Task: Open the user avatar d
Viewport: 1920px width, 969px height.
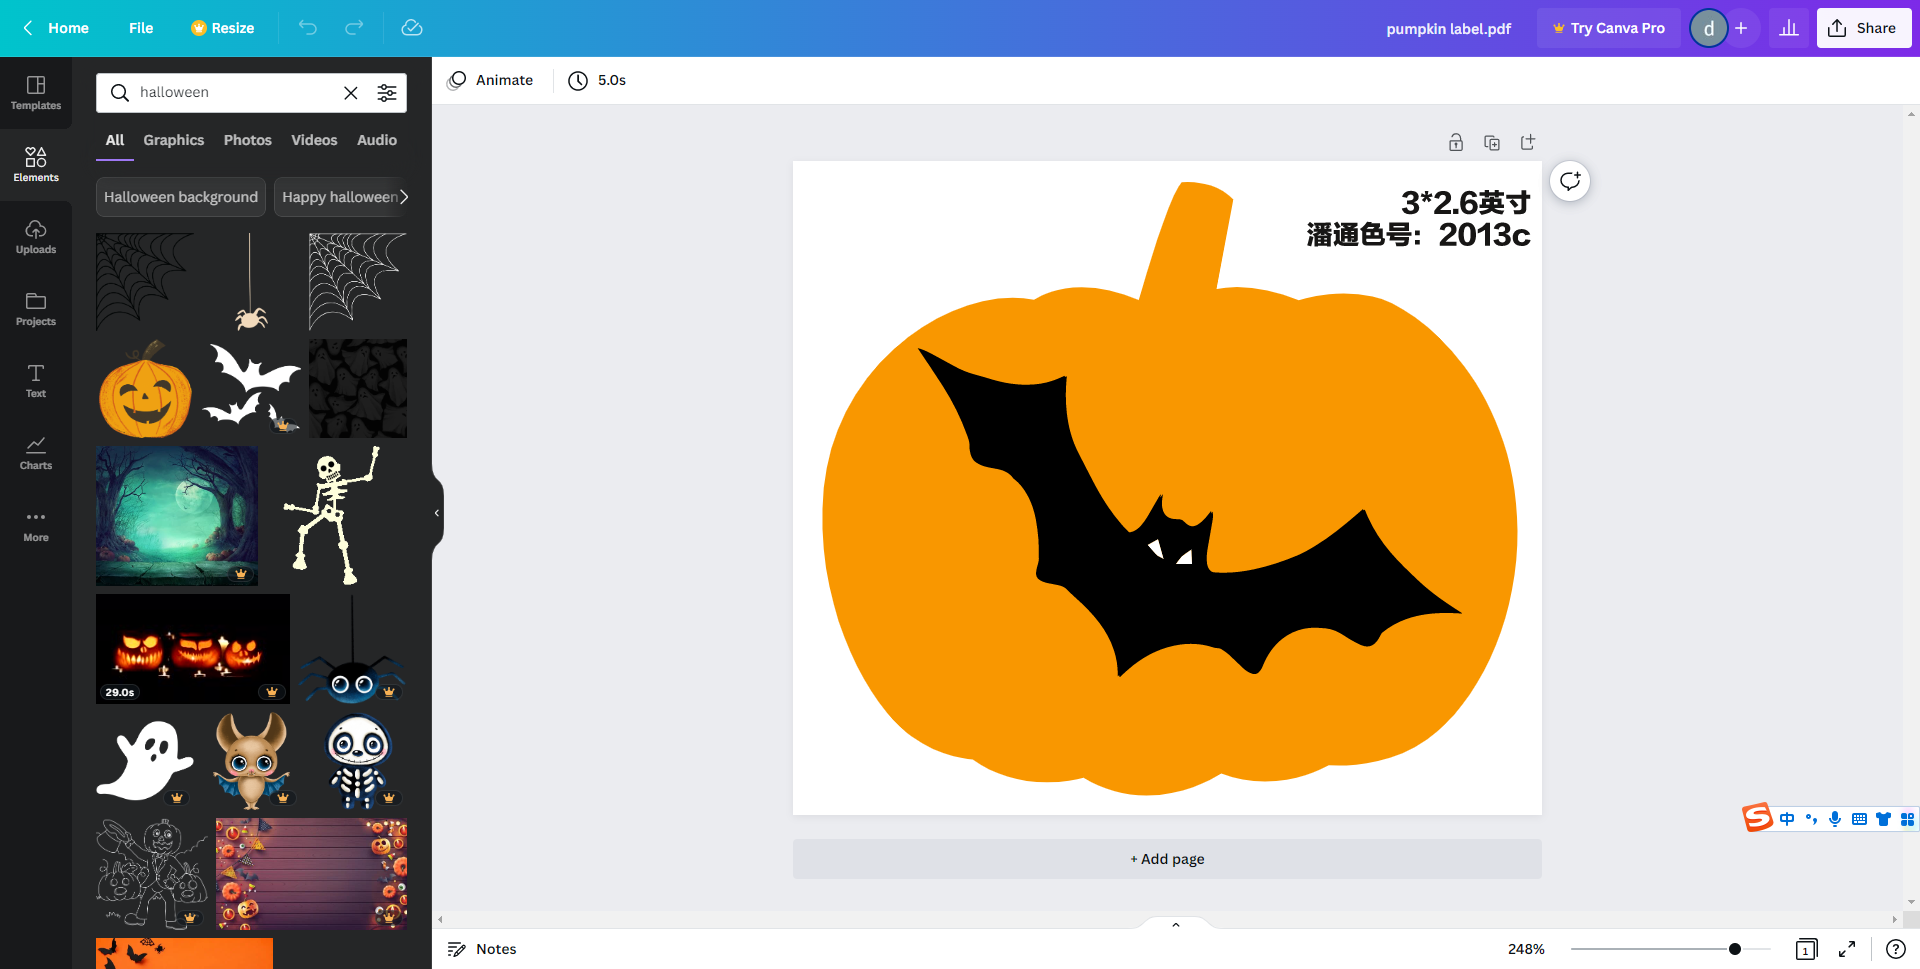Action: (x=1709, y=28)
